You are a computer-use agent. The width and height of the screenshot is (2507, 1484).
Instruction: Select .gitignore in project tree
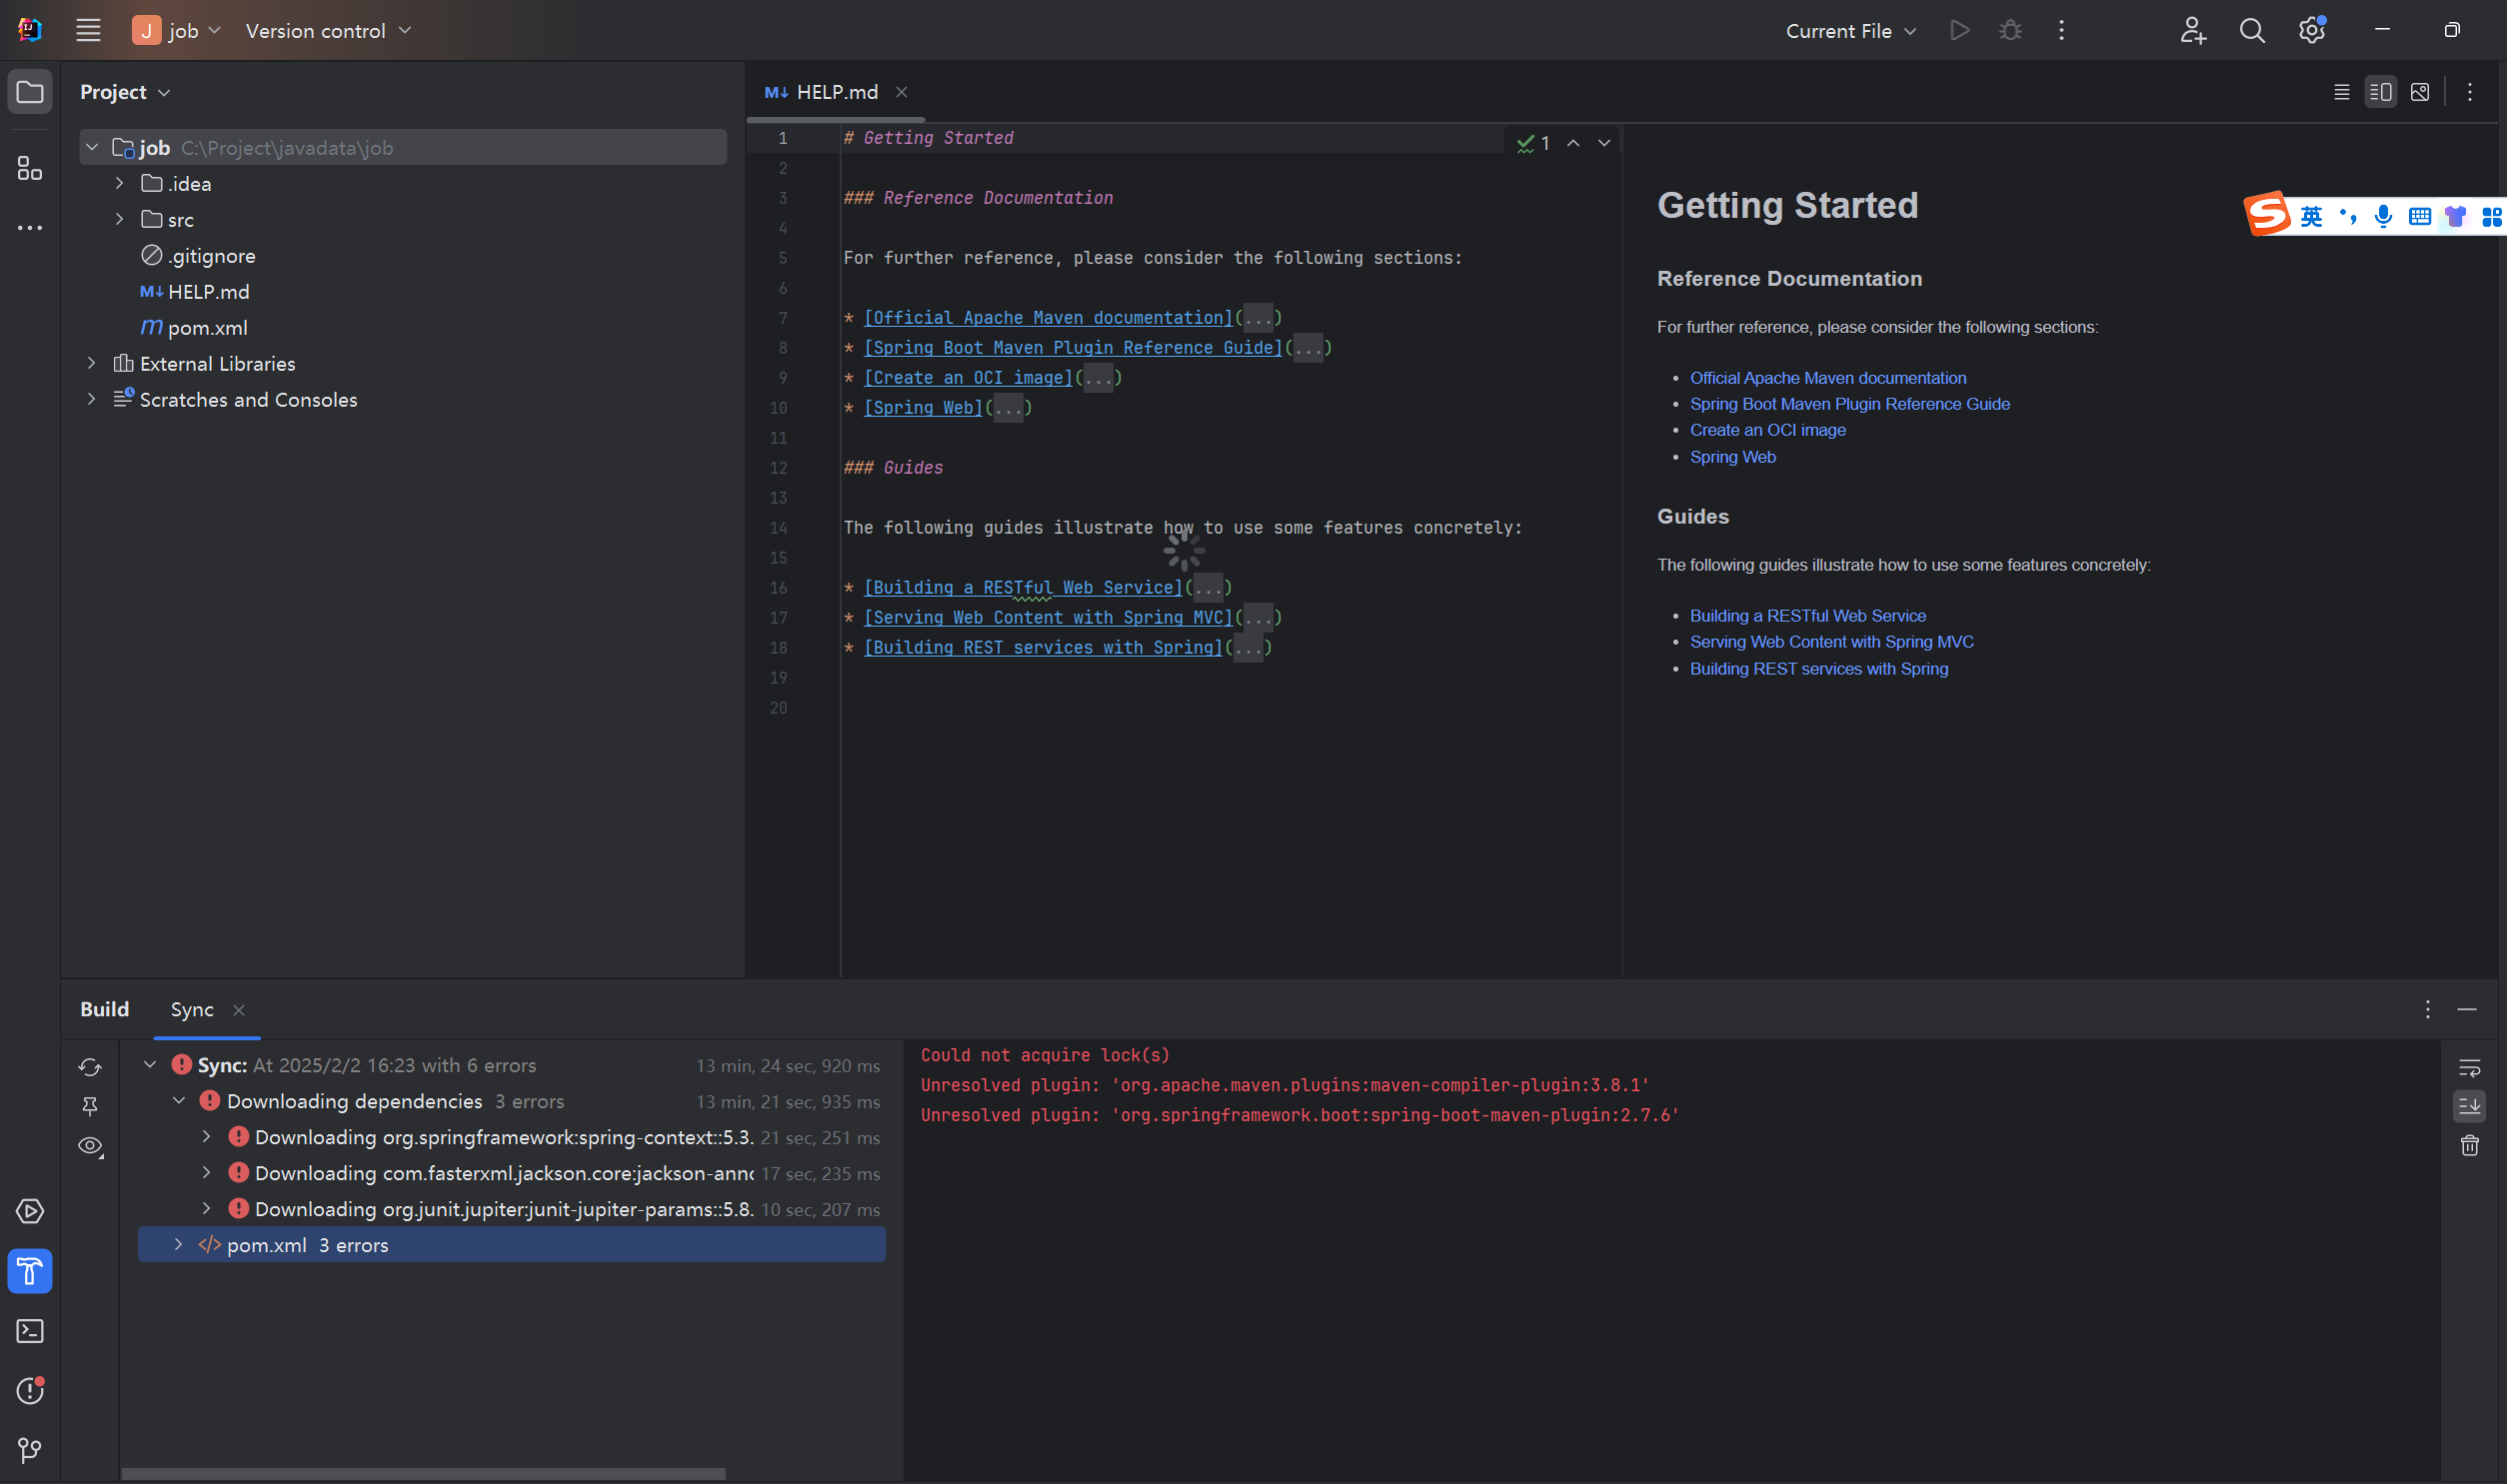(x=198, y=256)
